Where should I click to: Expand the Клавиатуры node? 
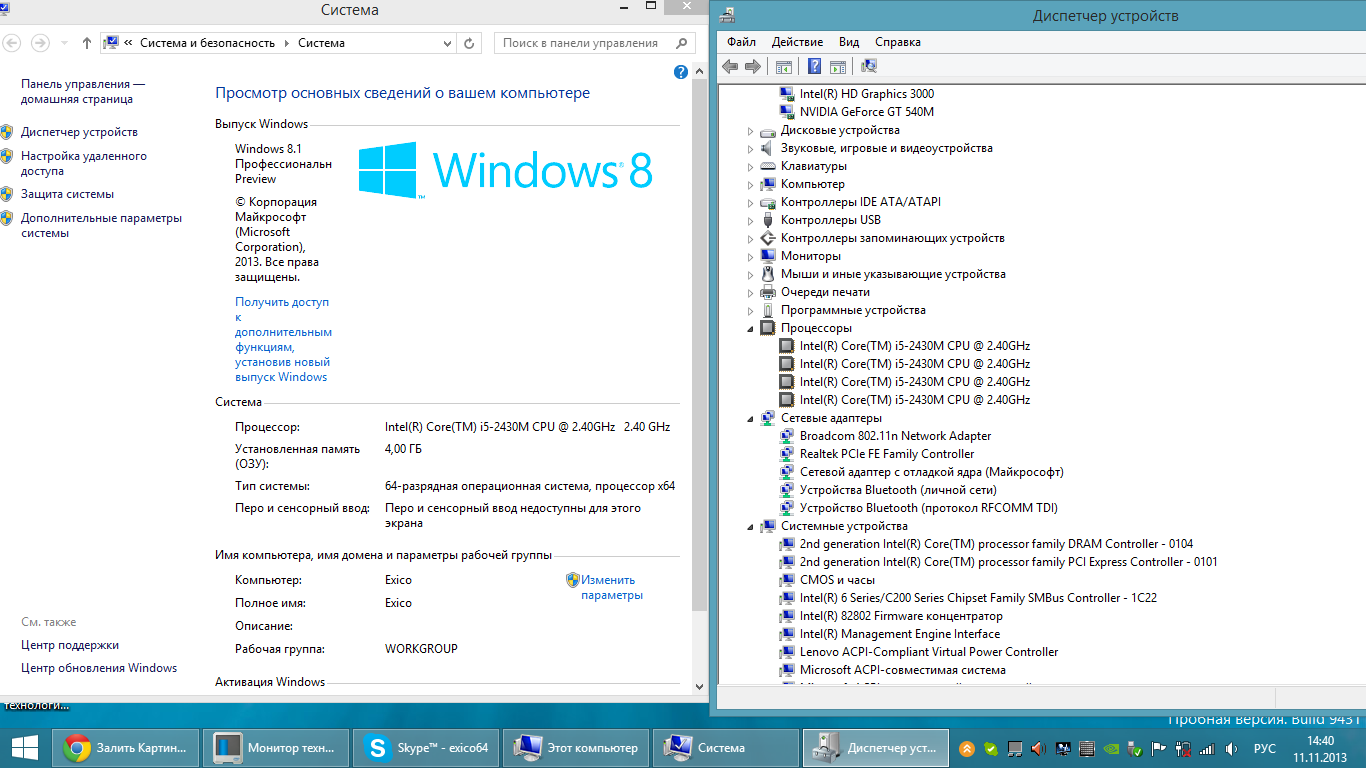click(x=751, y=167)
